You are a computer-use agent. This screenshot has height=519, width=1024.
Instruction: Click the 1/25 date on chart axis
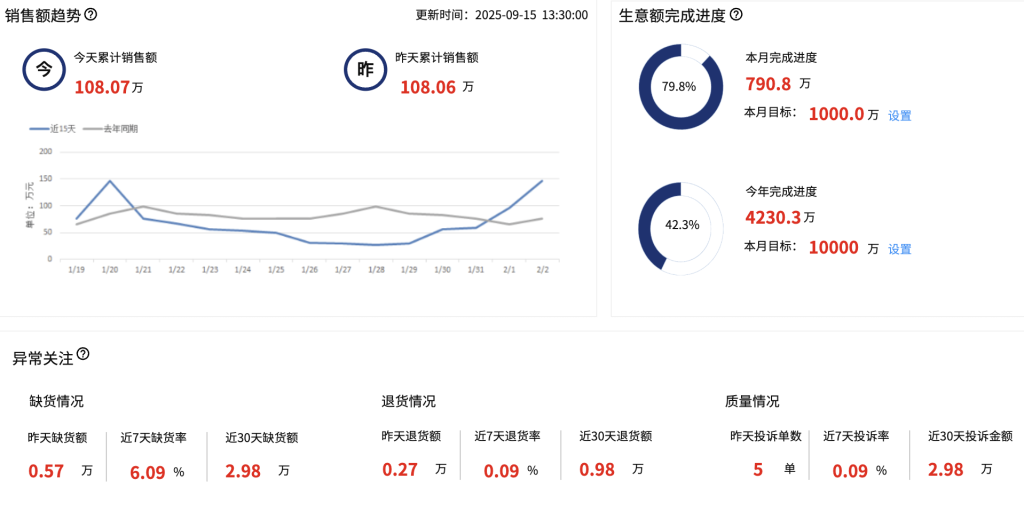pos(276,270)
